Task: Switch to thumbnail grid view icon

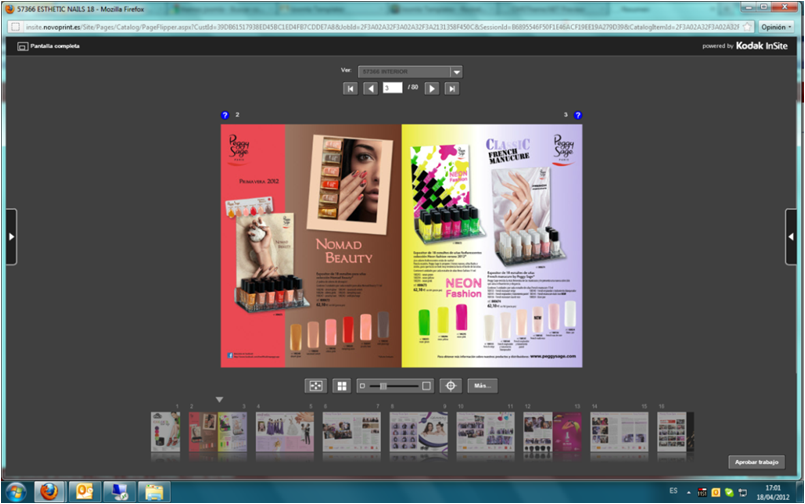Action: pos(341,386)
